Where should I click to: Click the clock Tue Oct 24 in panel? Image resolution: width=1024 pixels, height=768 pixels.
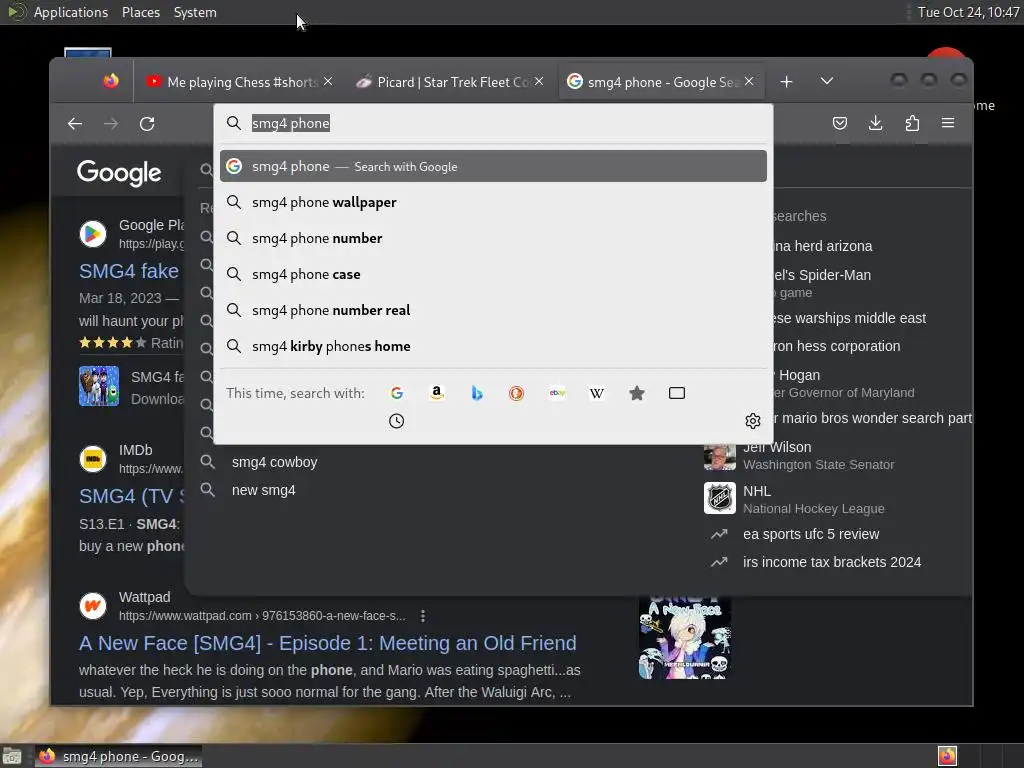(x=968, y=12)
